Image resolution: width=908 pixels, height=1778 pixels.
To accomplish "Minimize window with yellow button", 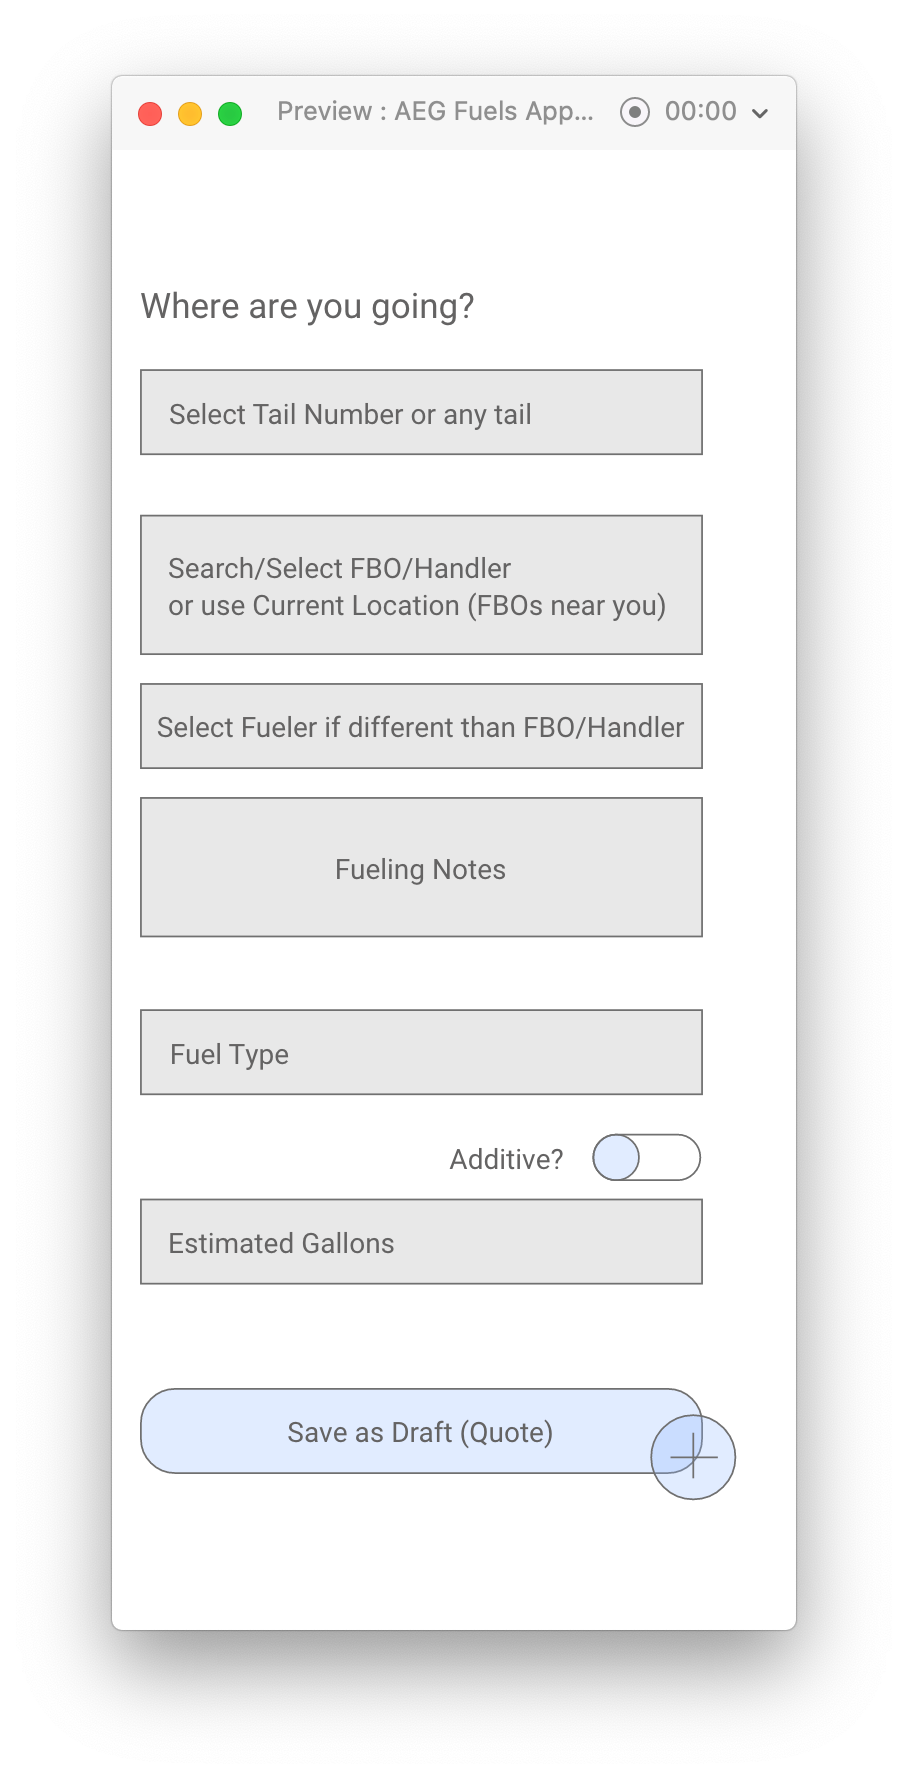I will [x=190, y=114].
